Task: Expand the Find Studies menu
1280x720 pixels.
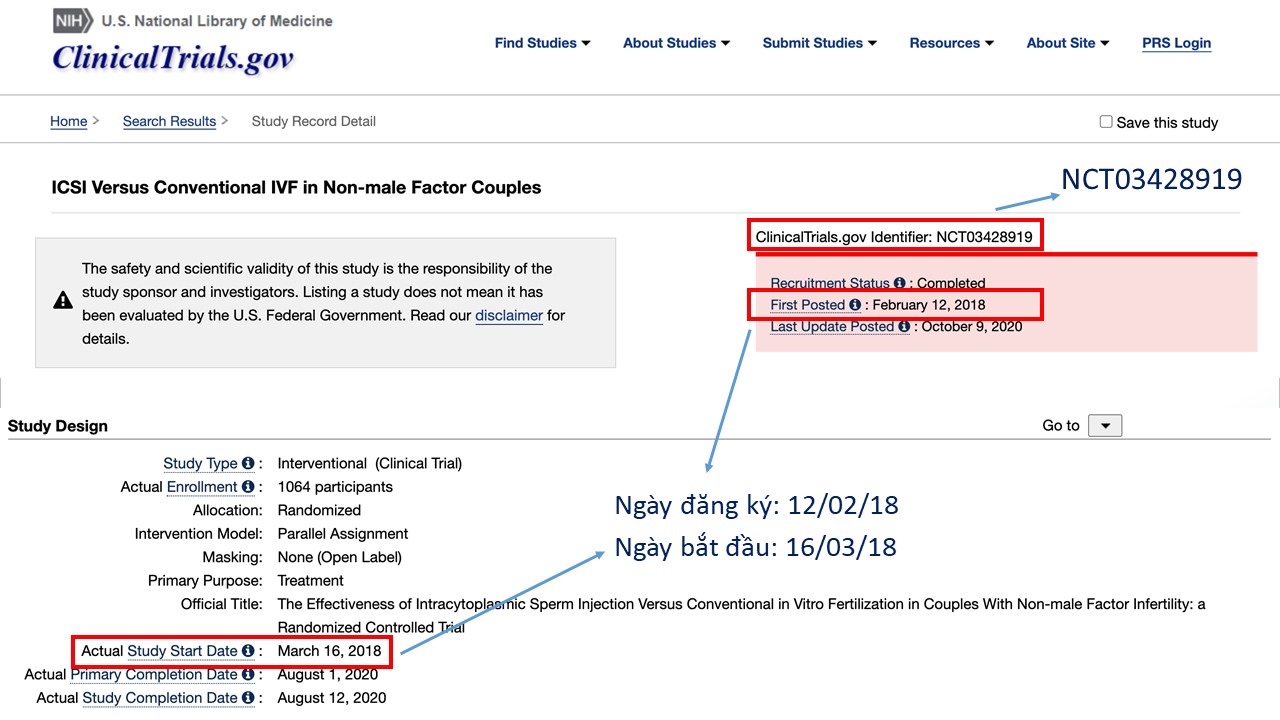Action: click(x=542, y=43)
